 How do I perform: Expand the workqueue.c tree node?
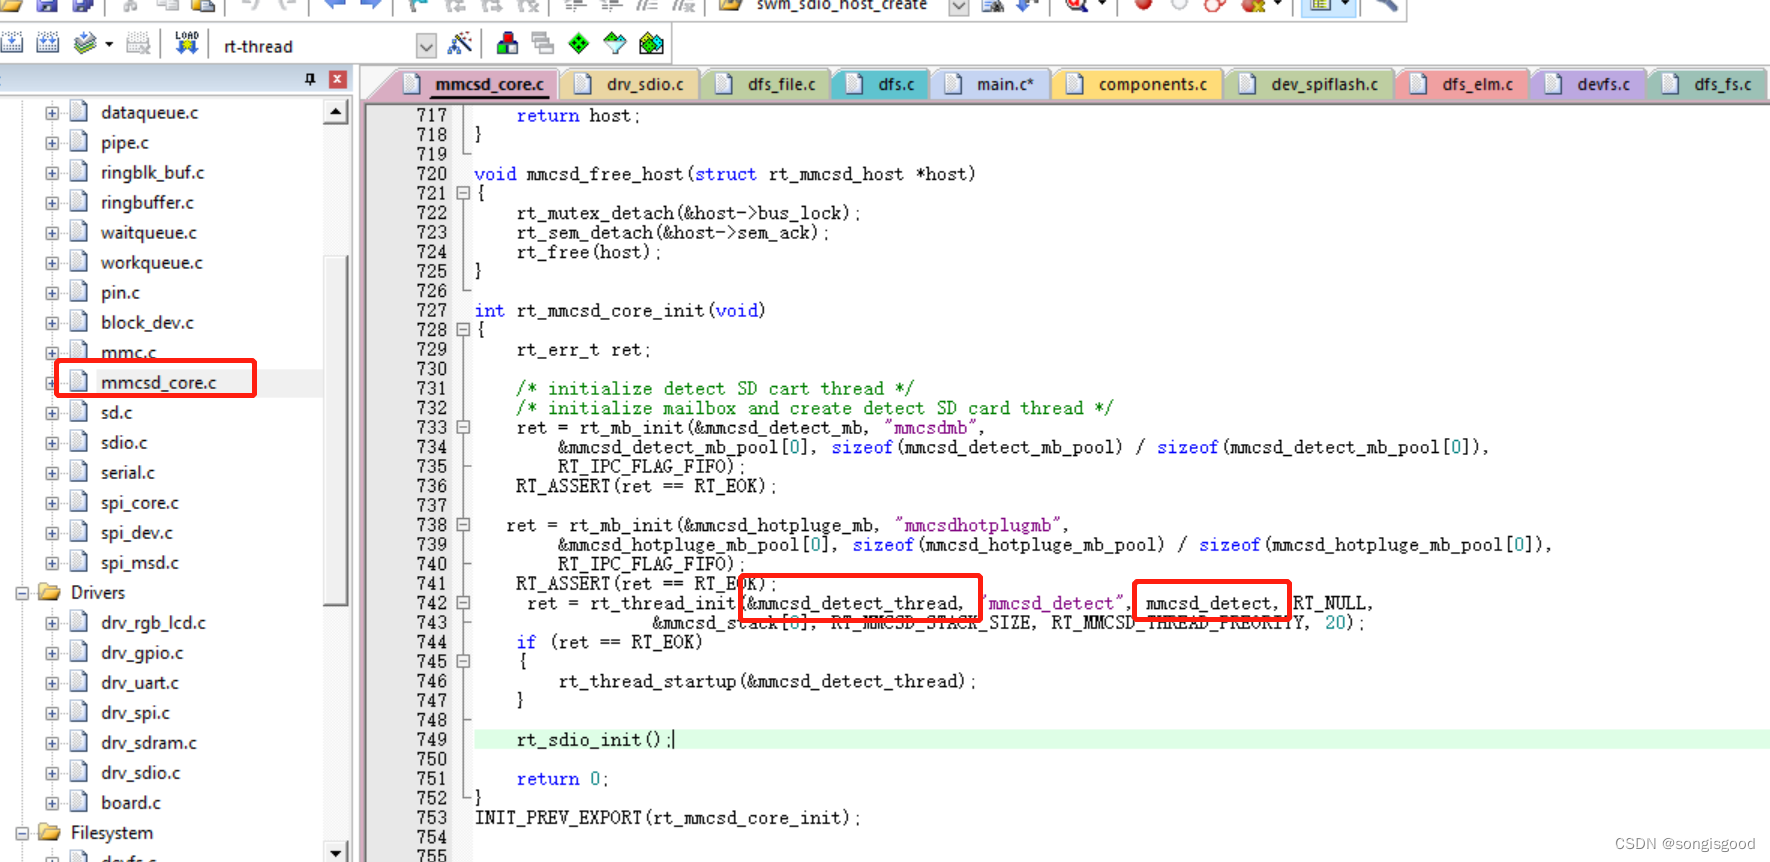point(52,263)
